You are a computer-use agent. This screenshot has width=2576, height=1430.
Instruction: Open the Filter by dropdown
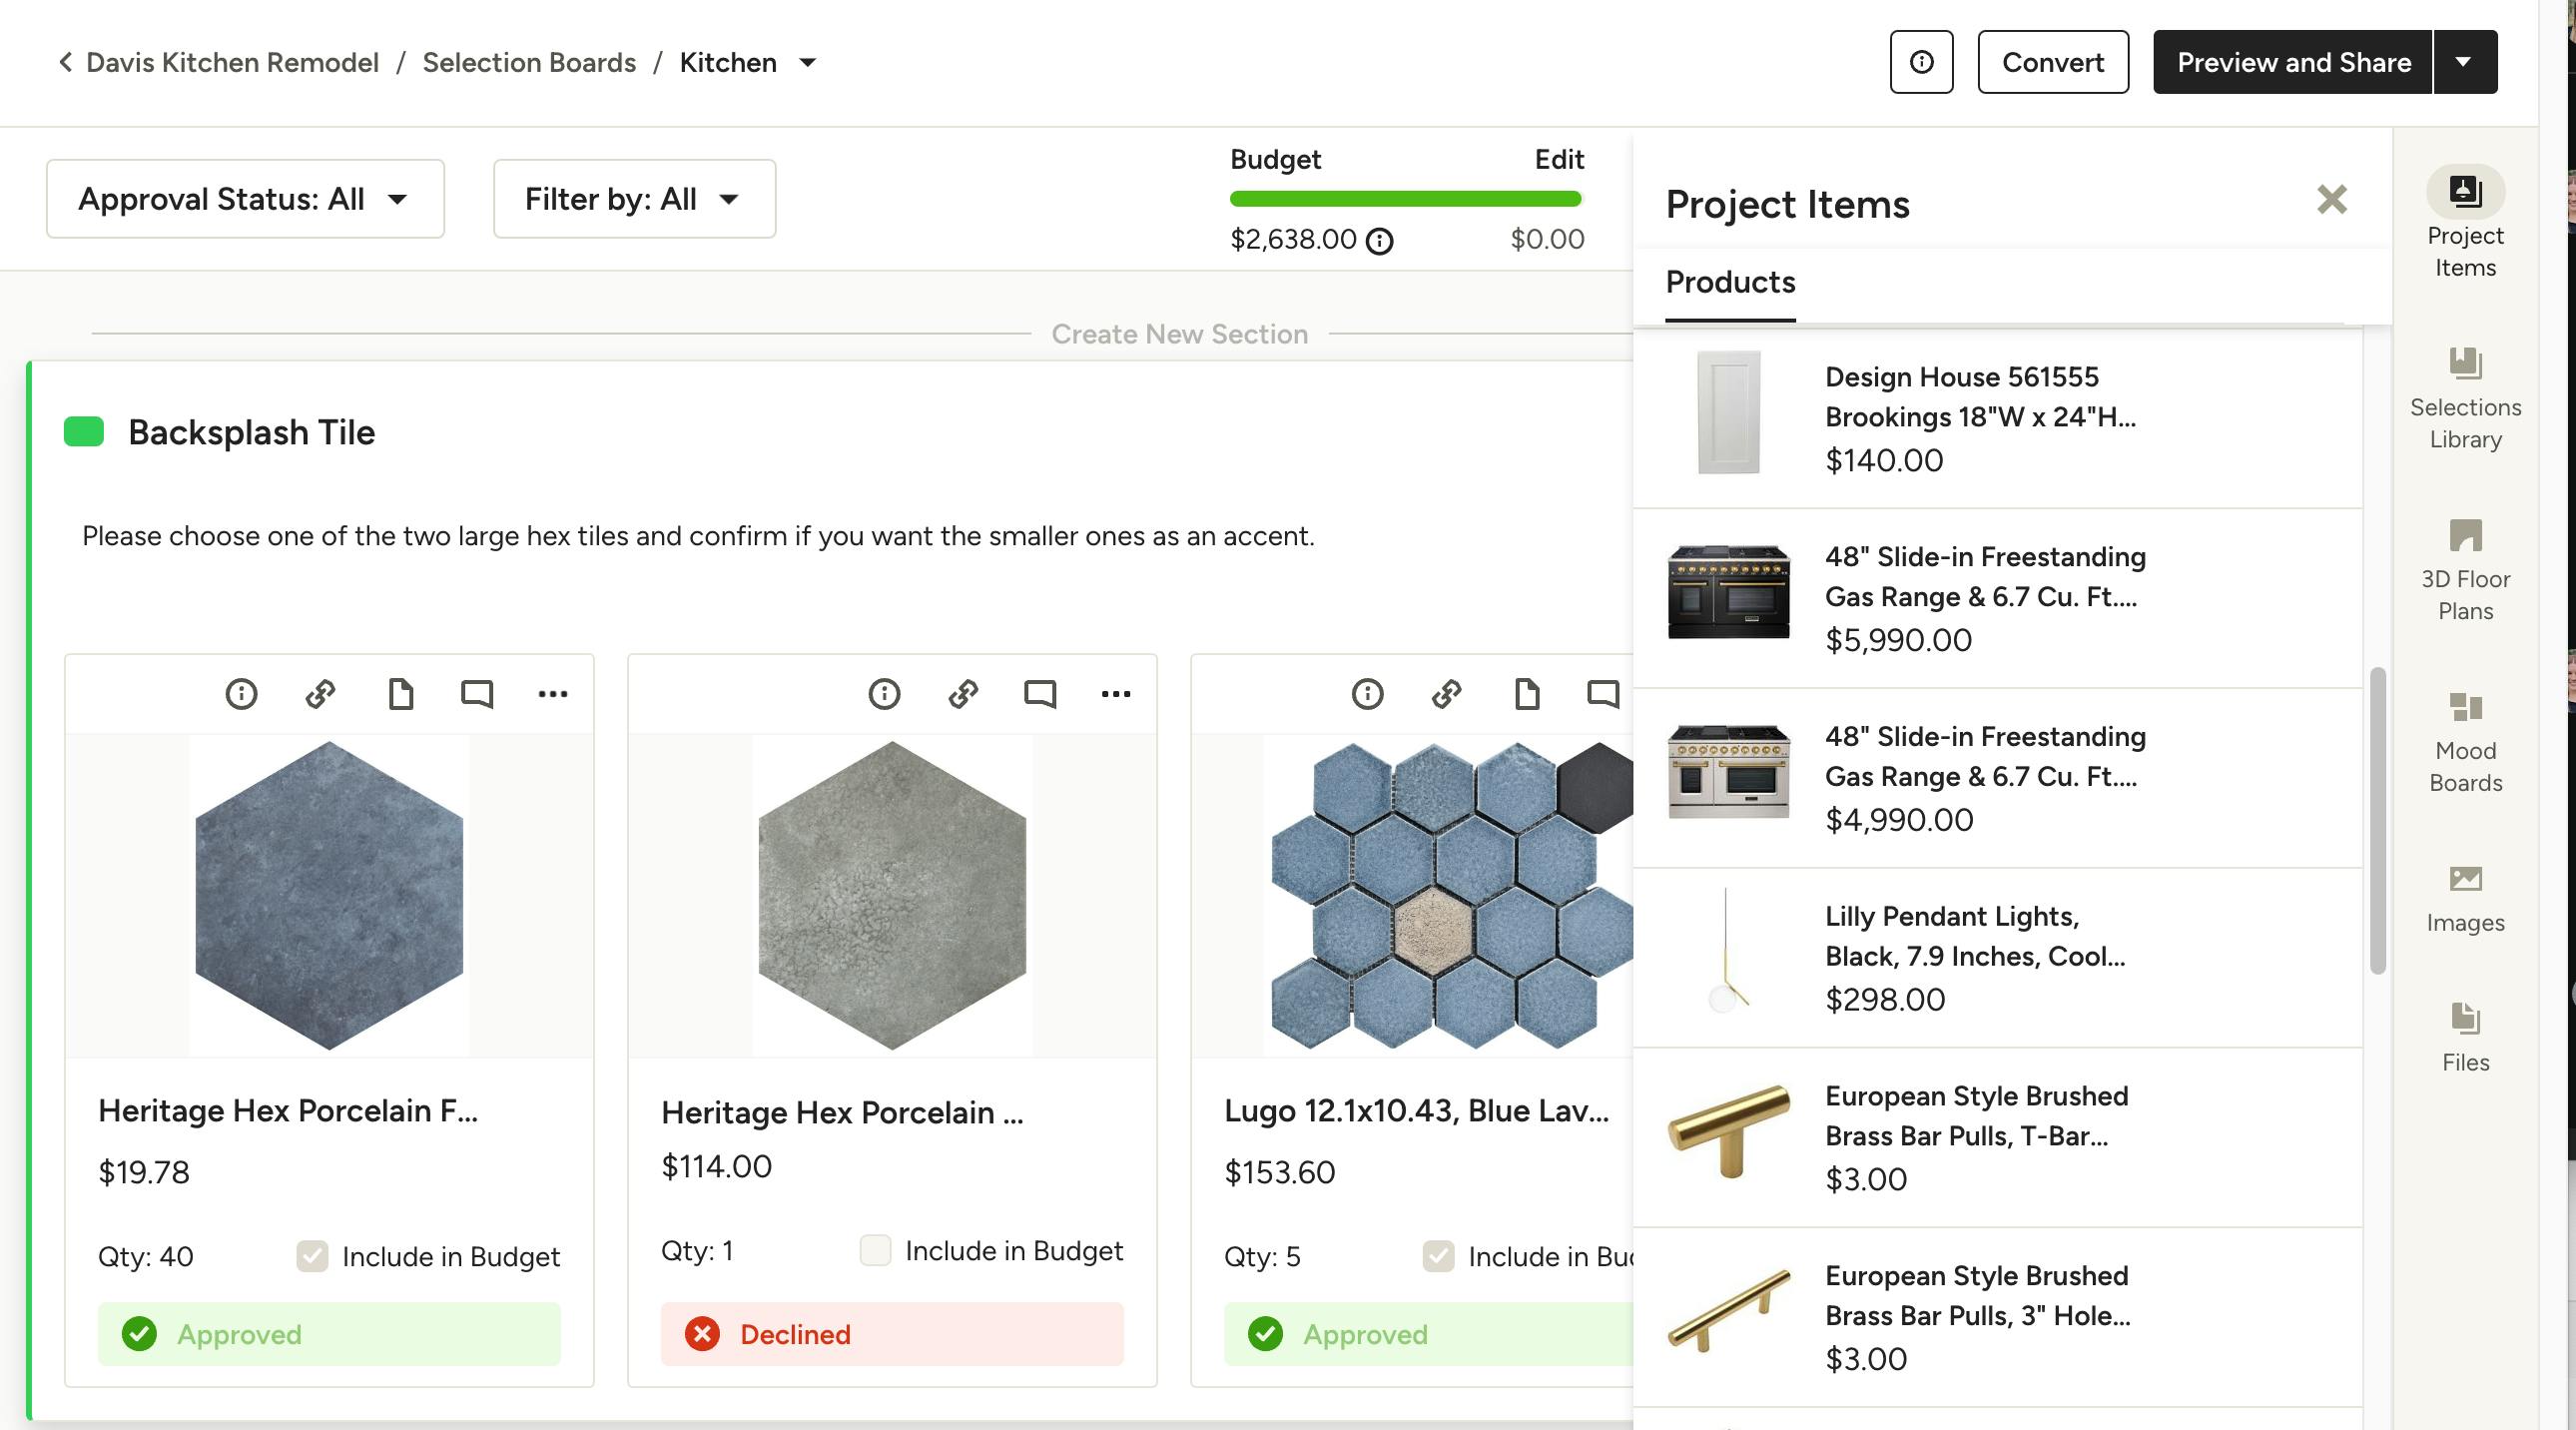632,198
